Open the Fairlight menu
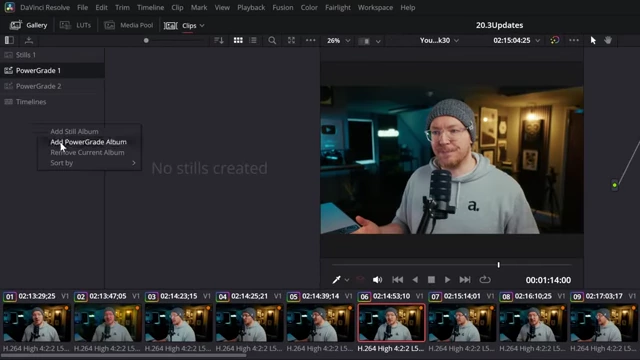640x360 pixels. click(338, 7)
